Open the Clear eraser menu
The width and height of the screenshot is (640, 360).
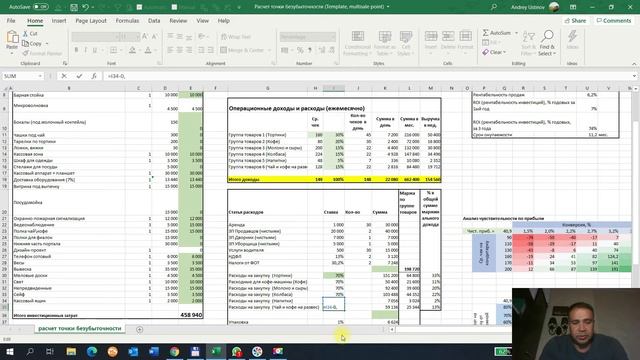(494, 52)
